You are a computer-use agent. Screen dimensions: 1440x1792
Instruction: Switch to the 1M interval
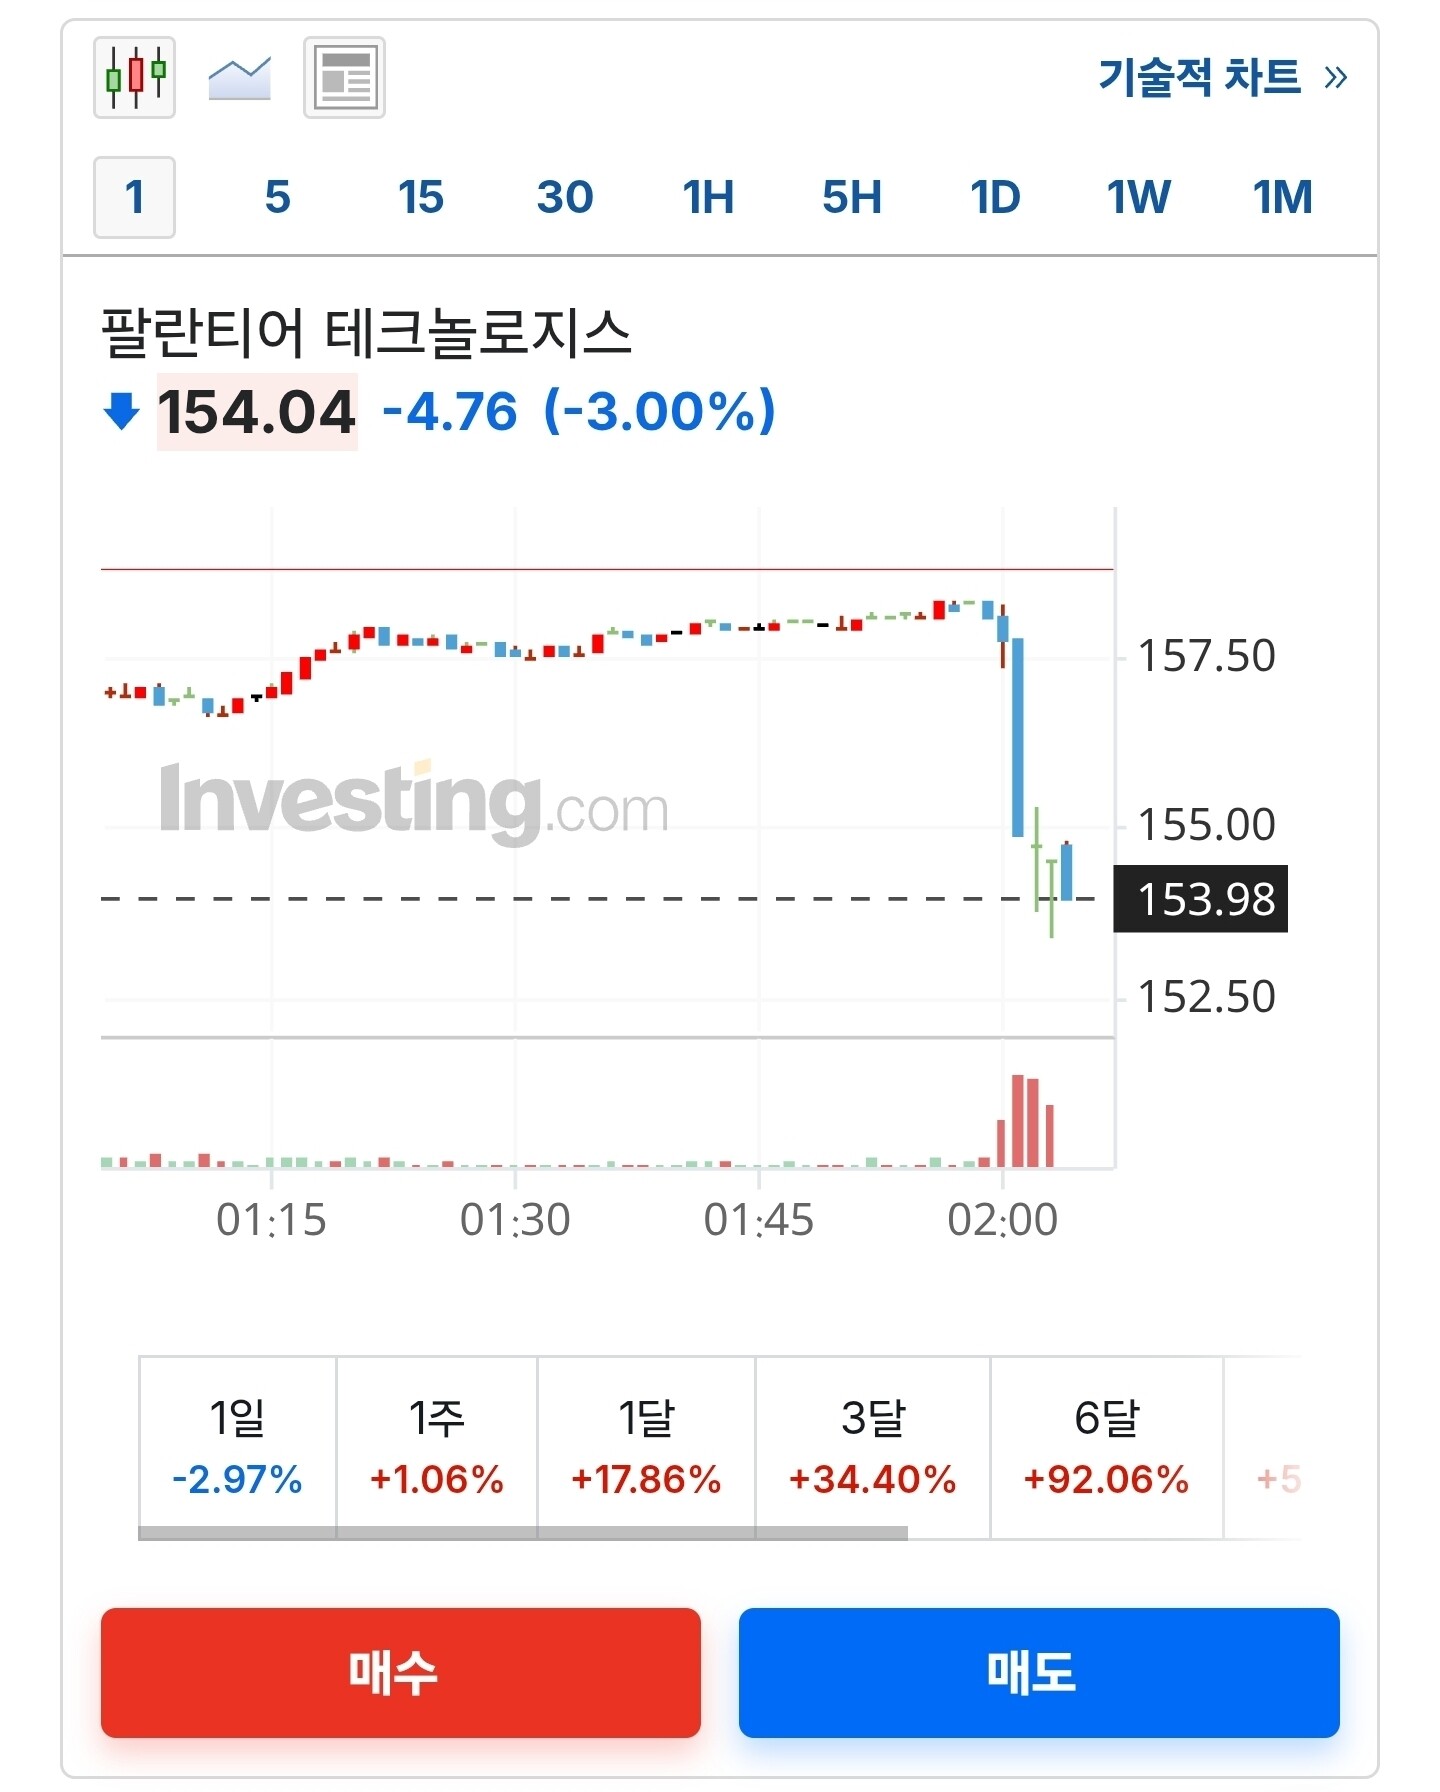(1282, 197)
